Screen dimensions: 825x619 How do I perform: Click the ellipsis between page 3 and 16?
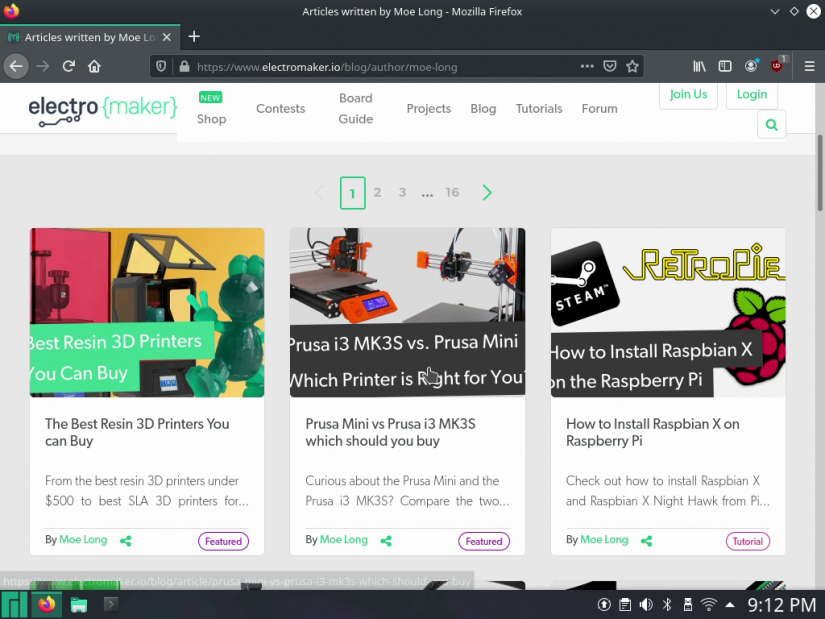point(427,192)
